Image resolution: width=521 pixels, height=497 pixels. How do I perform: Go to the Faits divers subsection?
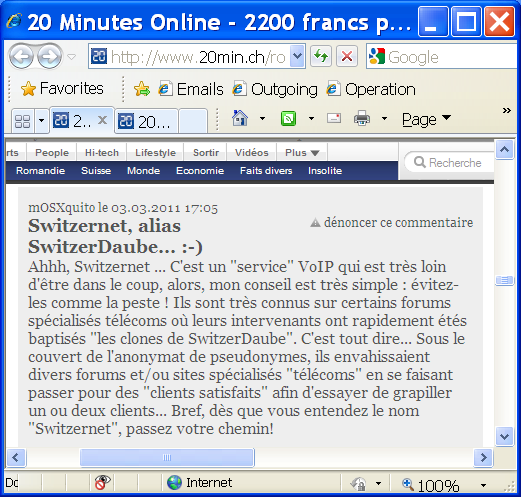[x=266, y=171]
